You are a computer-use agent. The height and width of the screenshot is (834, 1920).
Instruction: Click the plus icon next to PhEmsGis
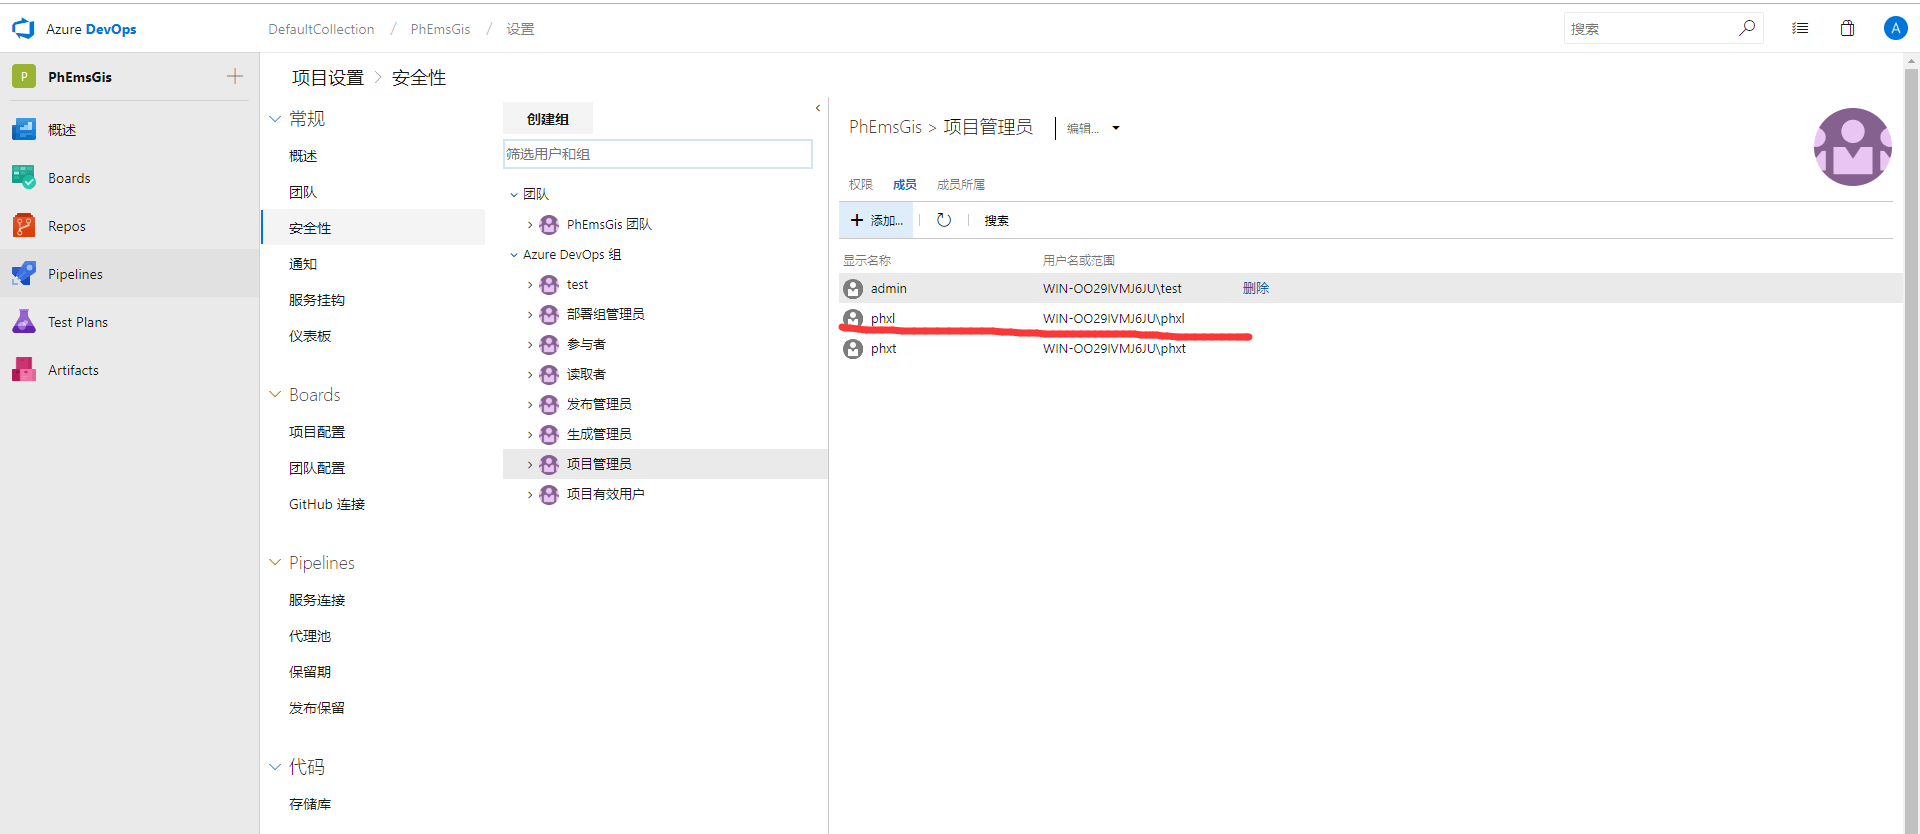(235, 77)
